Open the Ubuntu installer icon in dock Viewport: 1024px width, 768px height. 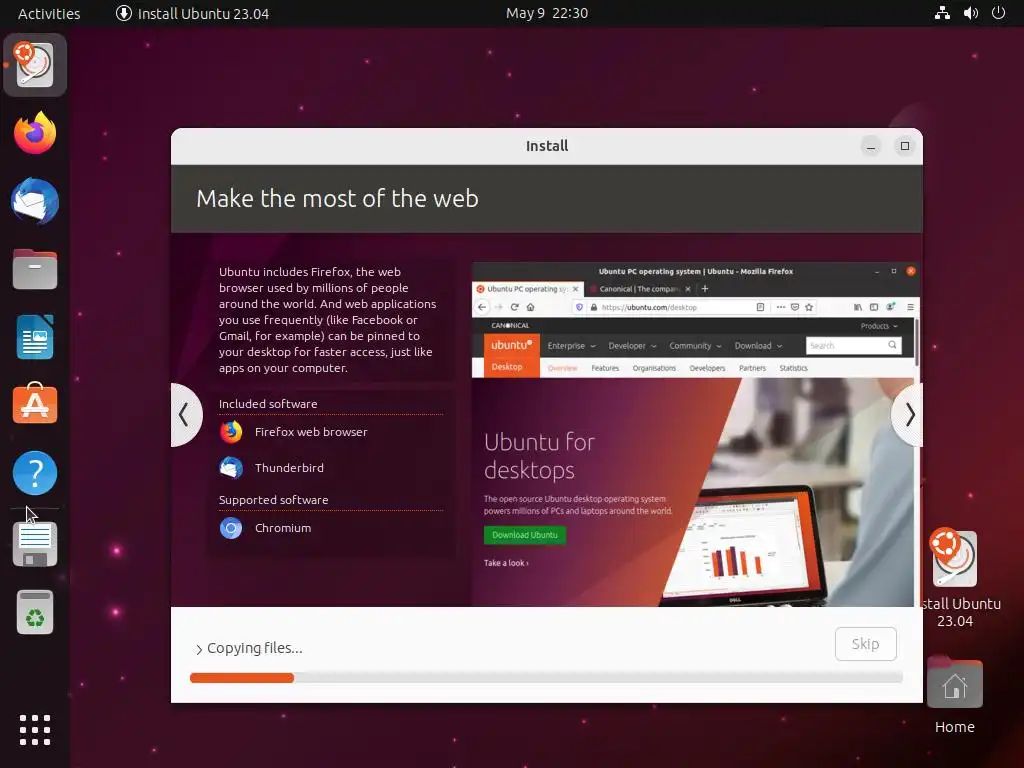(x=35, y=65)
